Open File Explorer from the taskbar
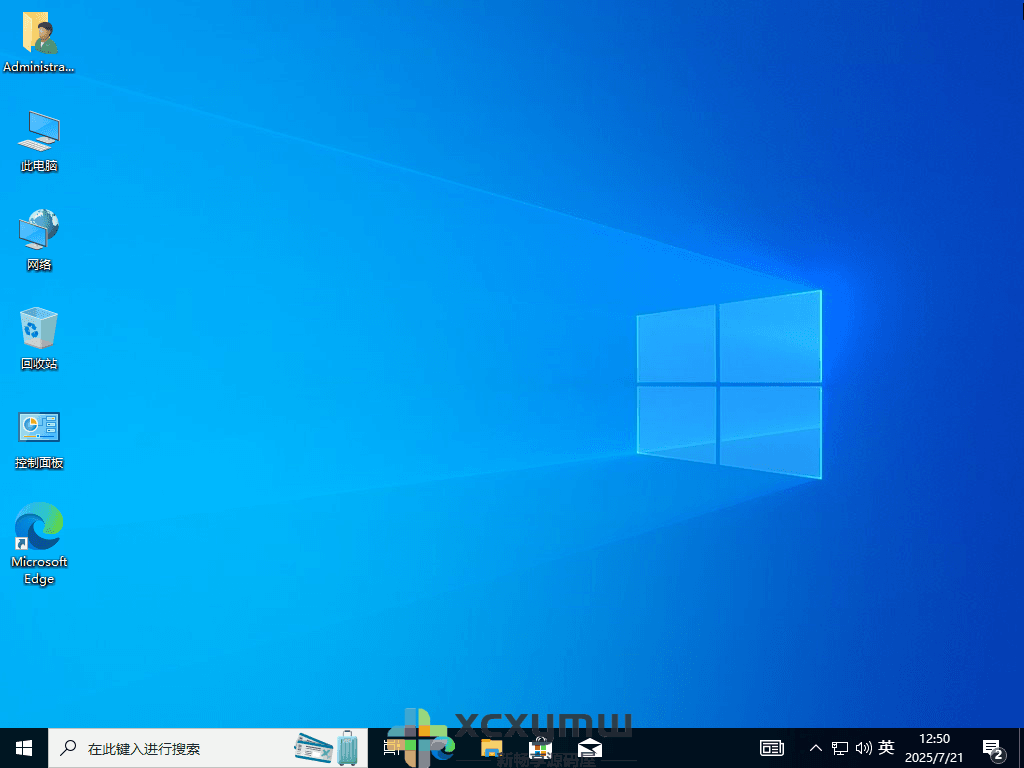The height and width of the screenshot is (768, 1024). (490, 747)
